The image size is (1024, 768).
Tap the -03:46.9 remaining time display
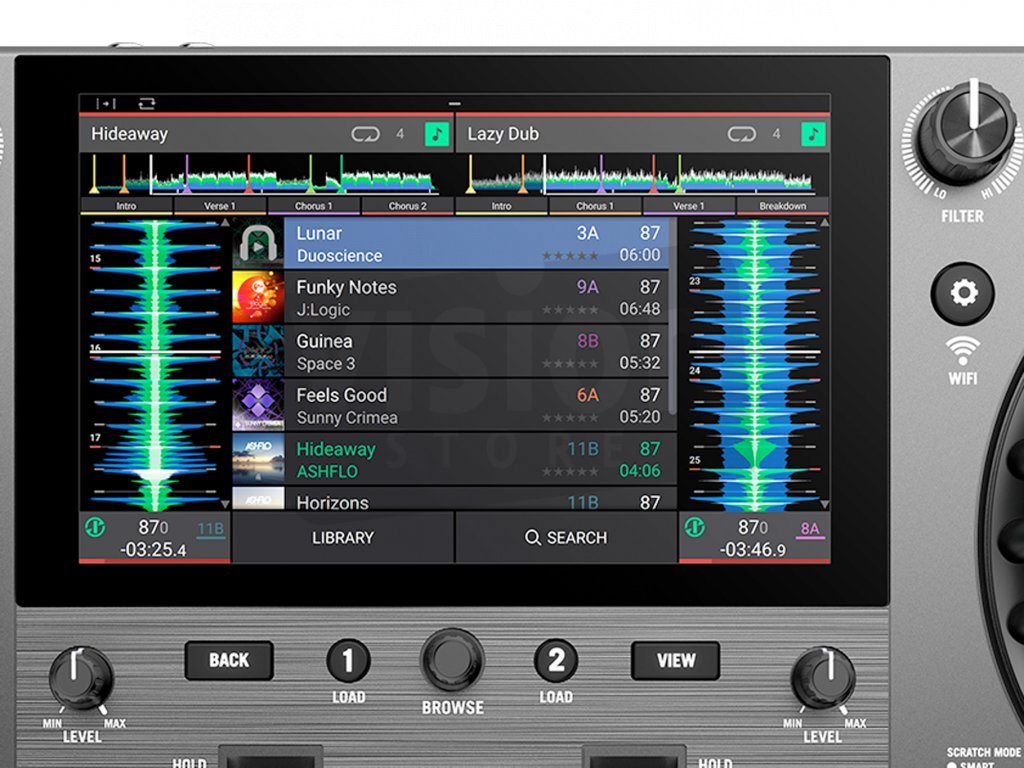[752, 550]
